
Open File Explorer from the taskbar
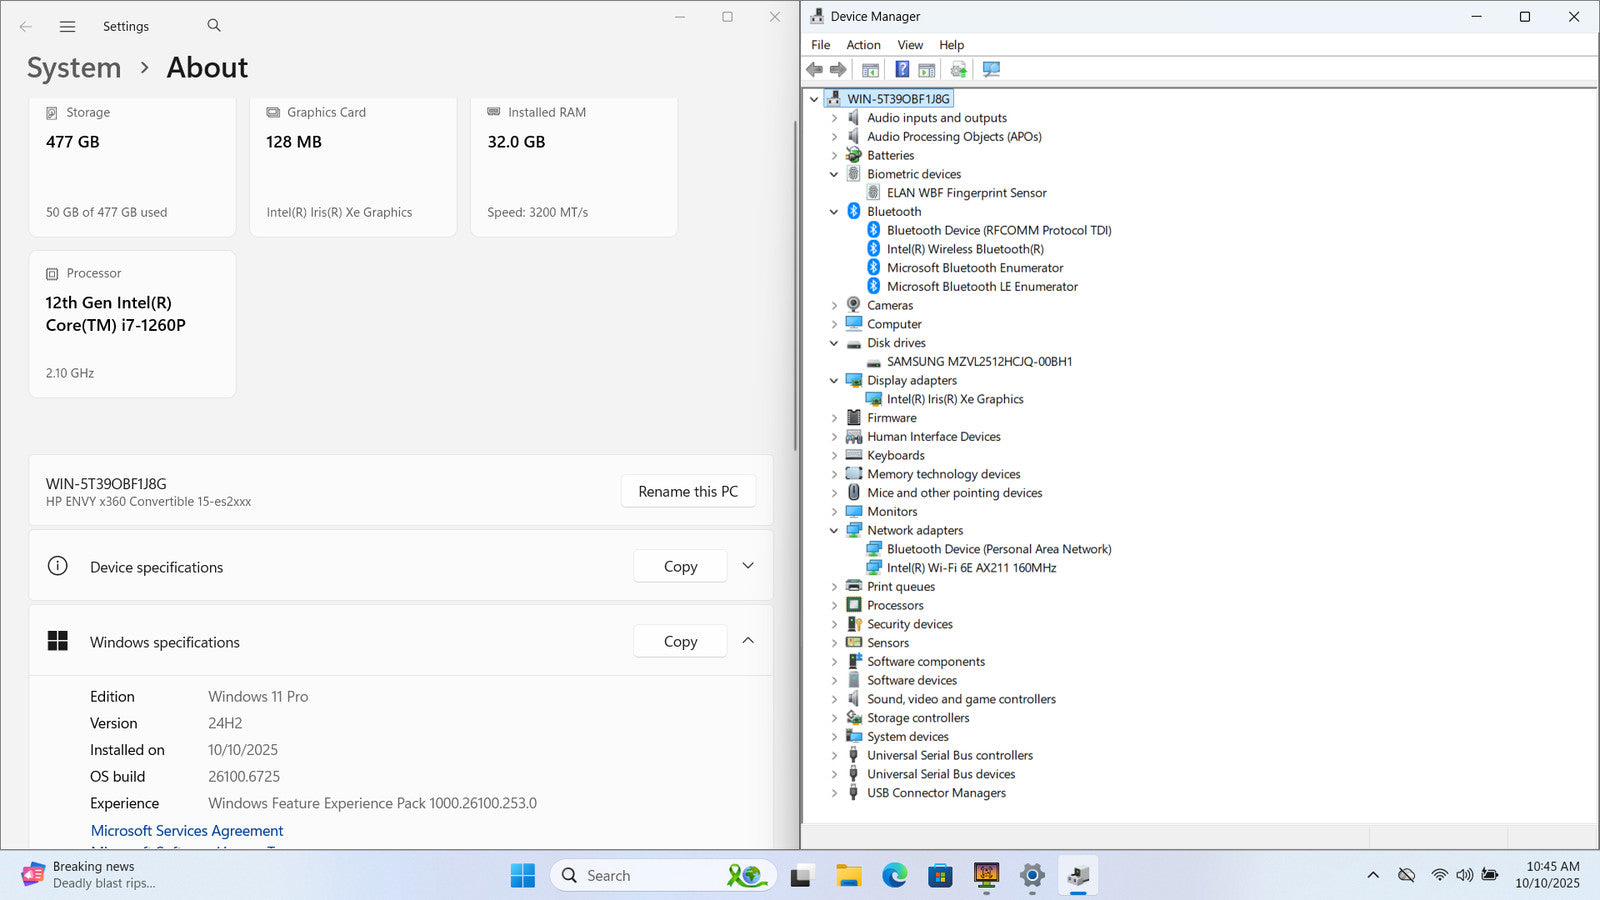tap(849, 876)
